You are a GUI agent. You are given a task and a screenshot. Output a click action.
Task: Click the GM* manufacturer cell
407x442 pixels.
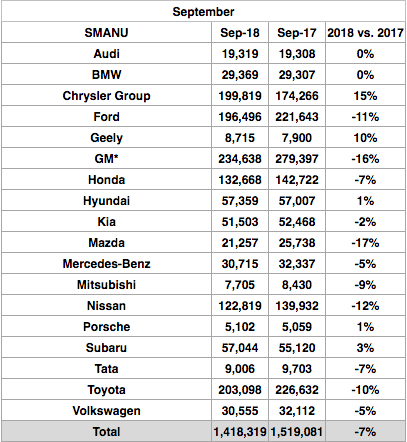pos(106,159)
